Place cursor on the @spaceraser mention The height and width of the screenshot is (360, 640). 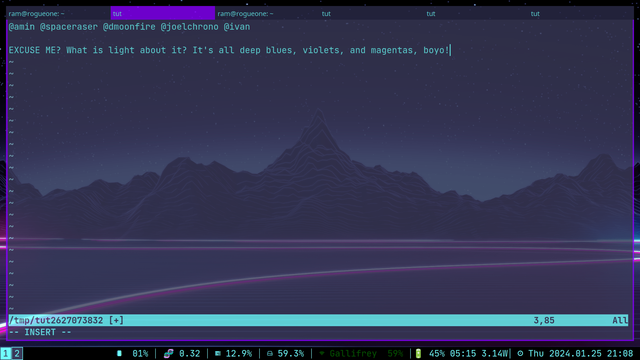pos(69,27)
